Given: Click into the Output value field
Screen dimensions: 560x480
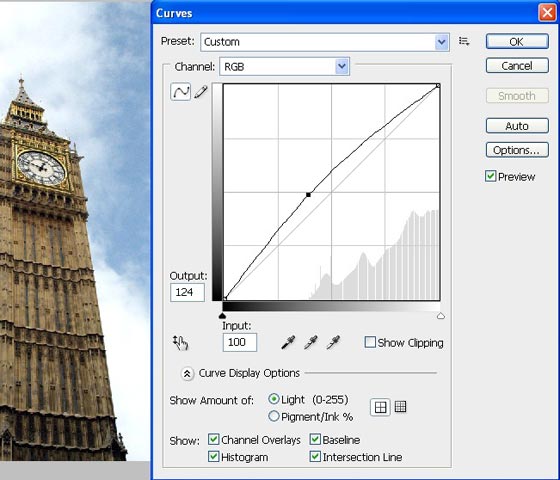Looking at the screenshot, I should point(187,292).
